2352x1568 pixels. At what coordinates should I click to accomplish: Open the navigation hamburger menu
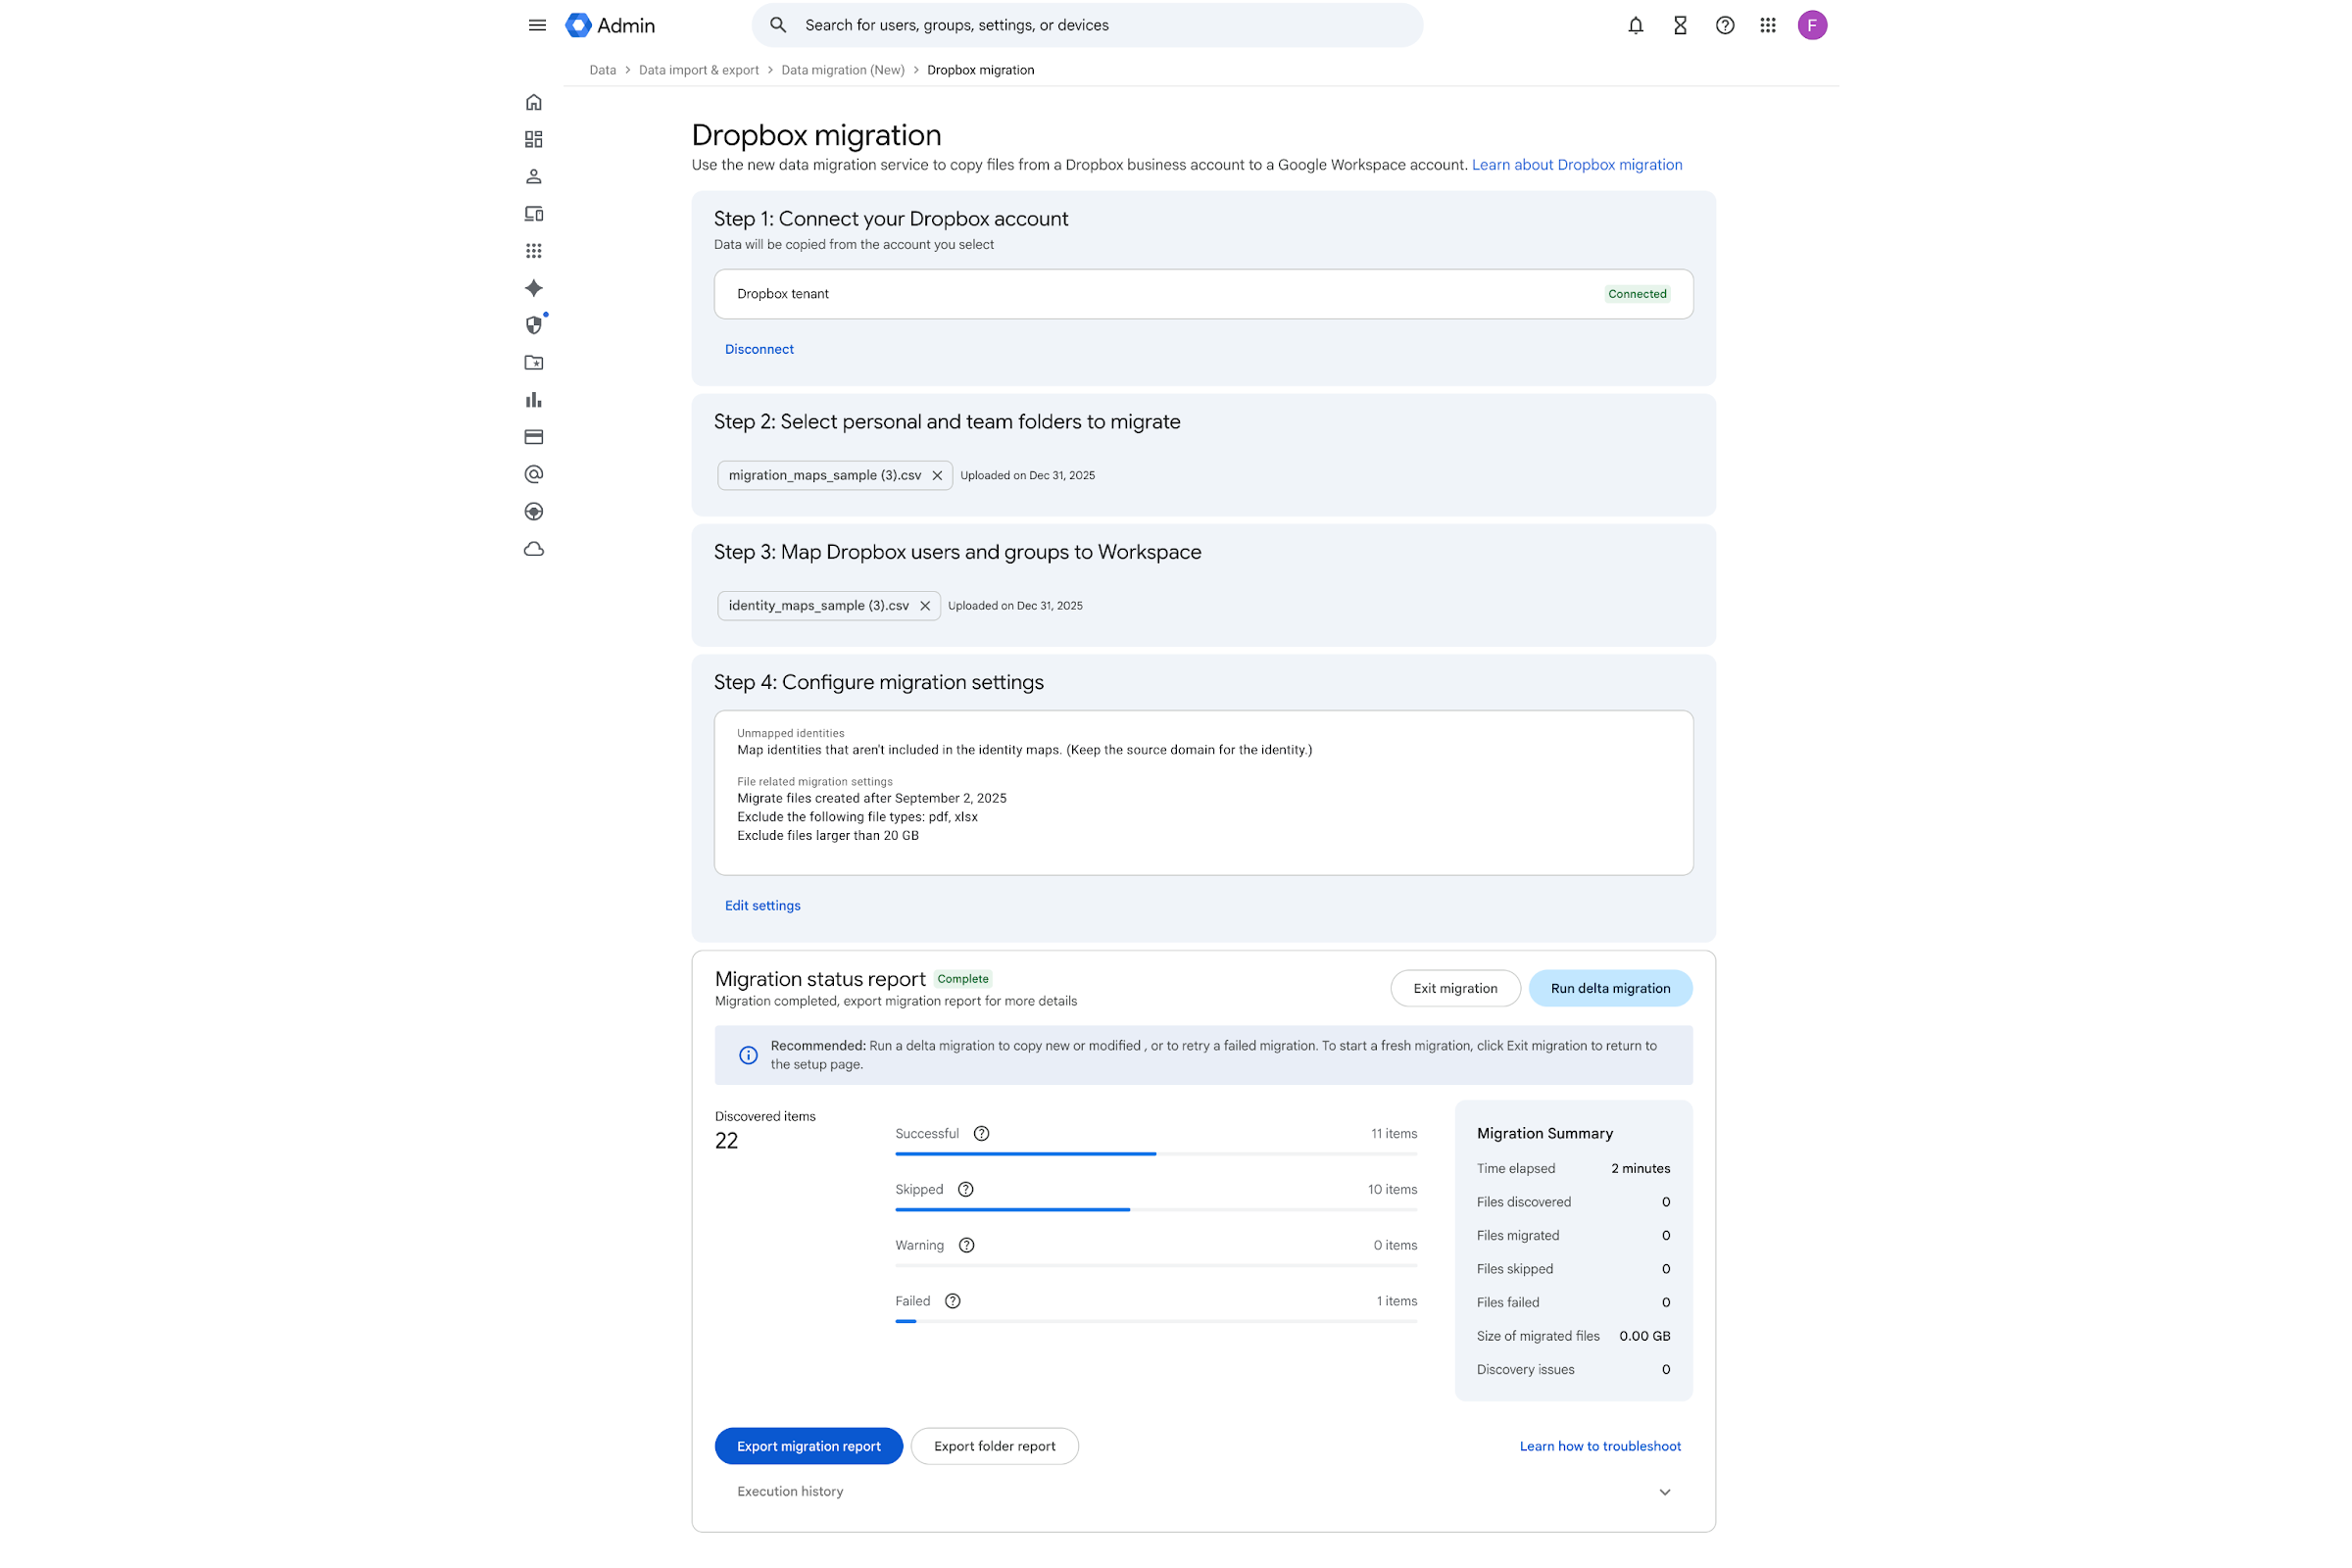point(537,25)
